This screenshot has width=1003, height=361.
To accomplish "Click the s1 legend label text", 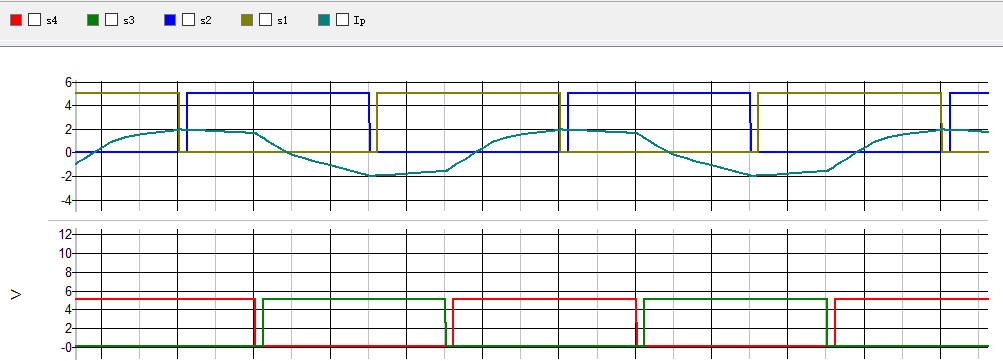I will pyautogui.click(x=282, y=20).
